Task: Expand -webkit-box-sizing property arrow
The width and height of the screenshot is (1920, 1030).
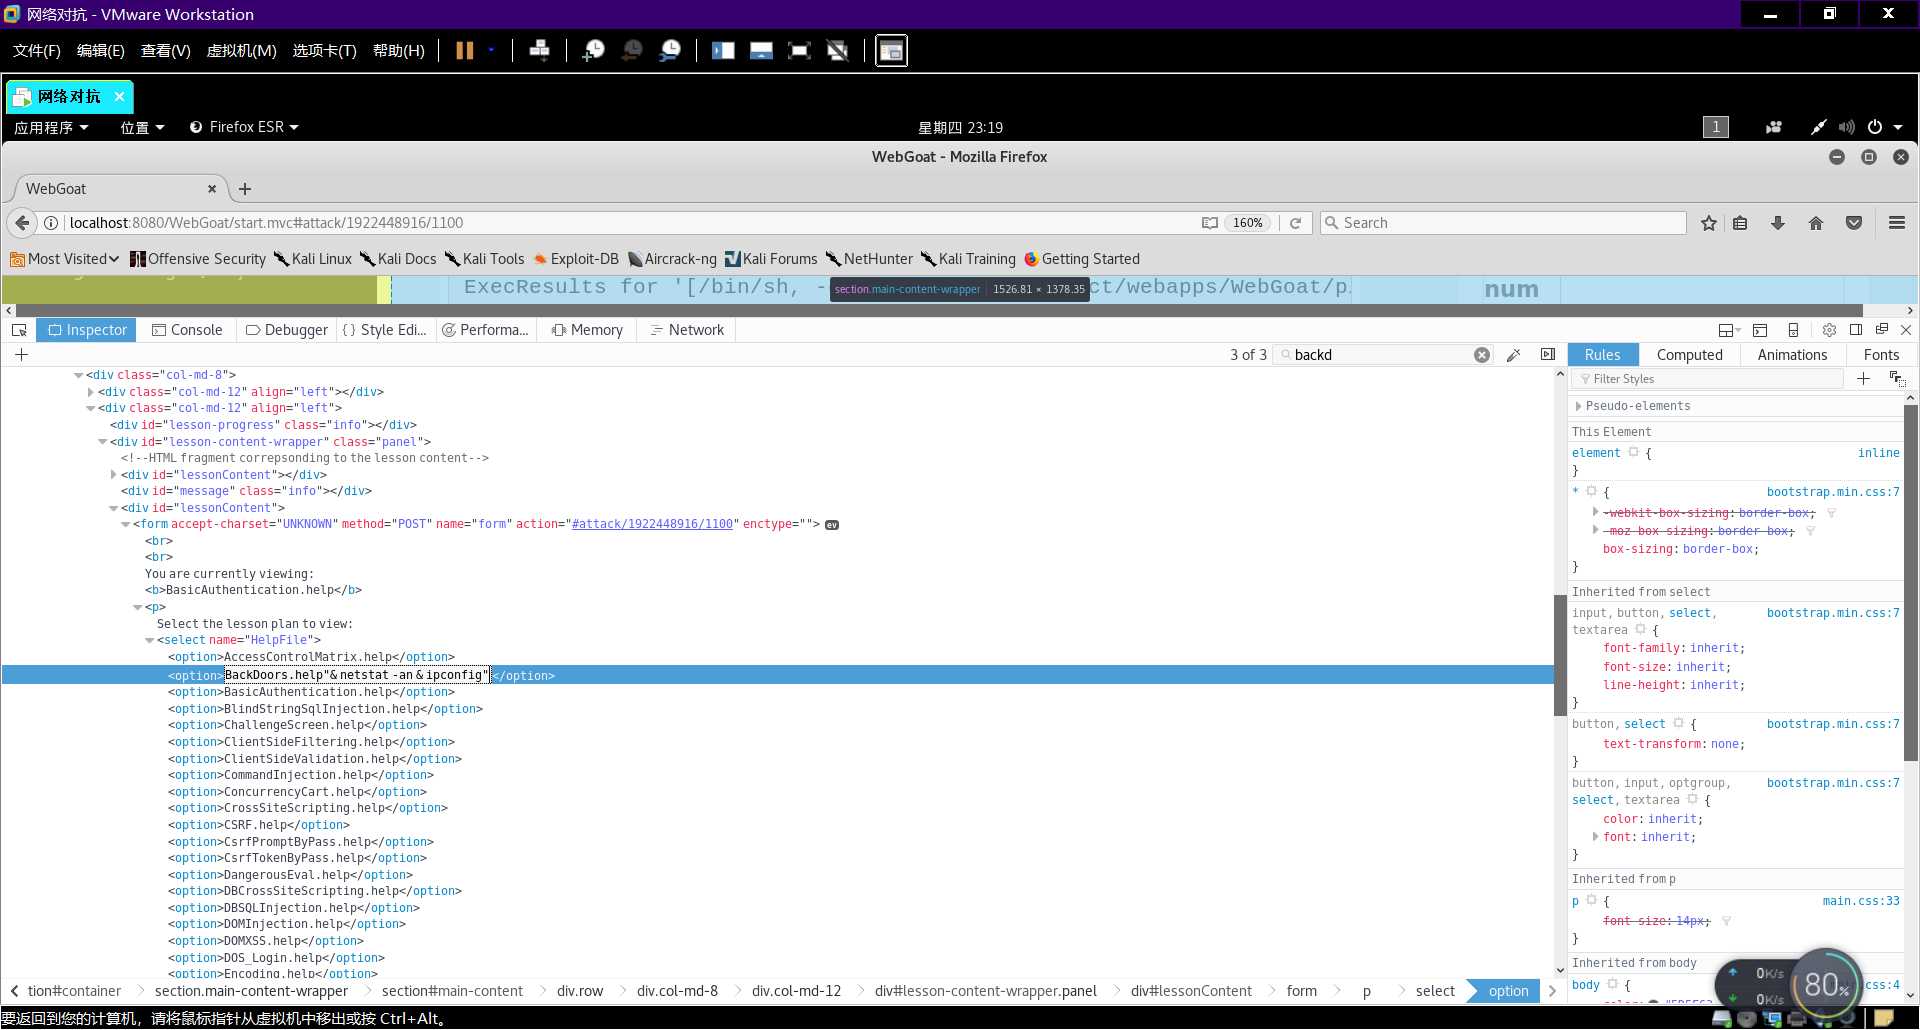Action: coord(1596,513)
